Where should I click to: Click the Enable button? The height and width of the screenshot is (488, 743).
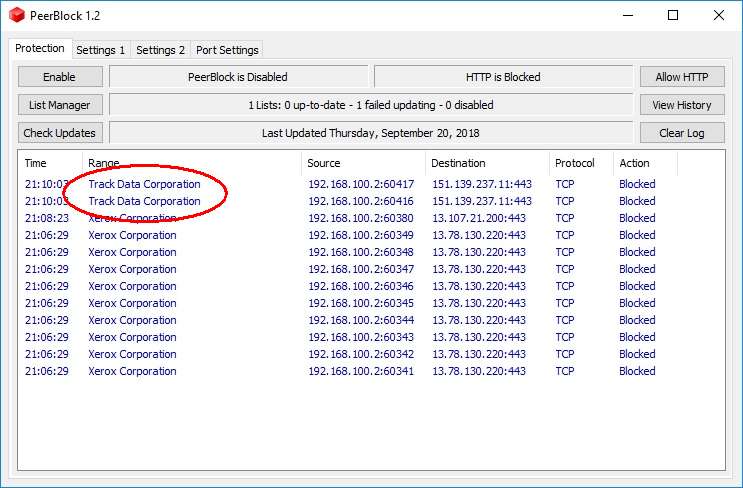[x=60, y=77]
